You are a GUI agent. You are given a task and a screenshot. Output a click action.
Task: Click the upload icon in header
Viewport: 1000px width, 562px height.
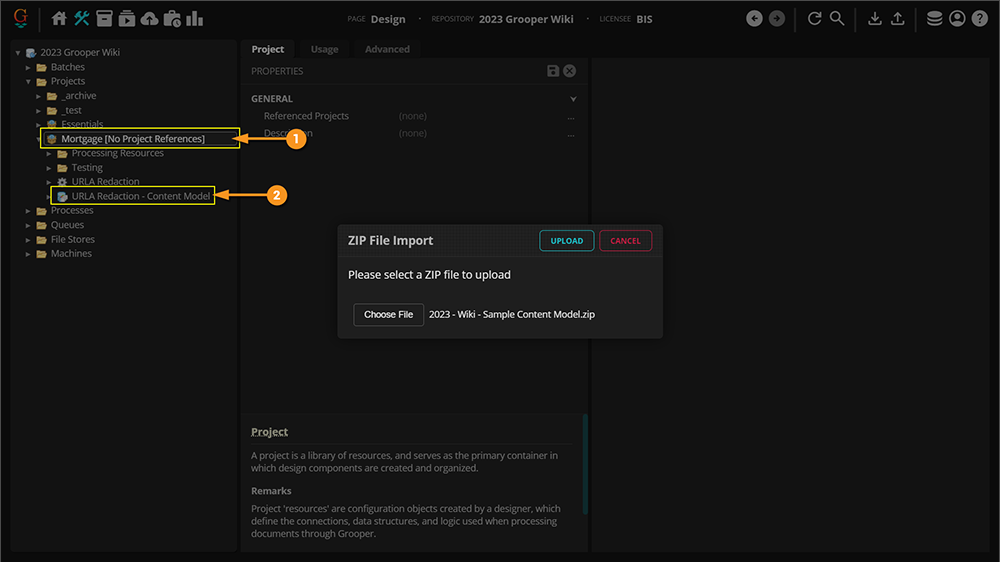(898, 19)
